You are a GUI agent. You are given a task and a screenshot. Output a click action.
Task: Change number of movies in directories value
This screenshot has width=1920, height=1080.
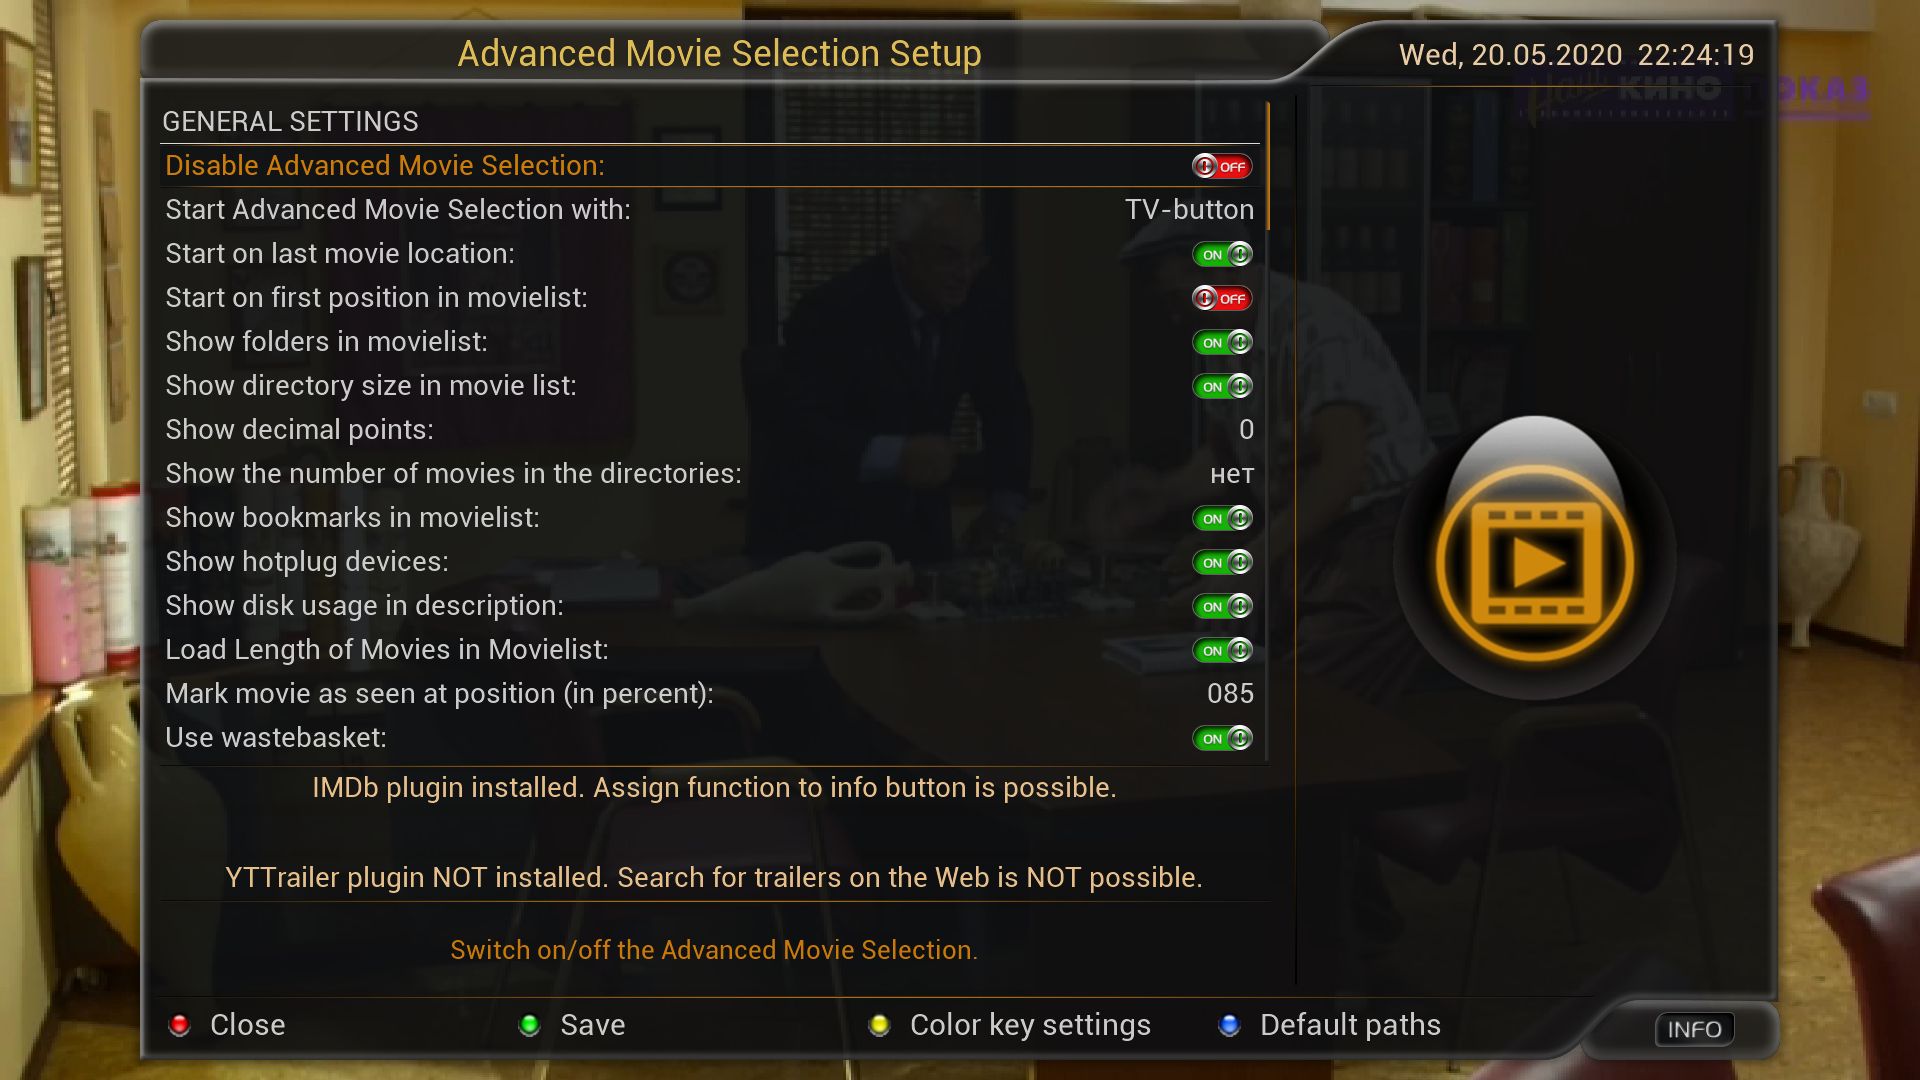point(1232,476)
